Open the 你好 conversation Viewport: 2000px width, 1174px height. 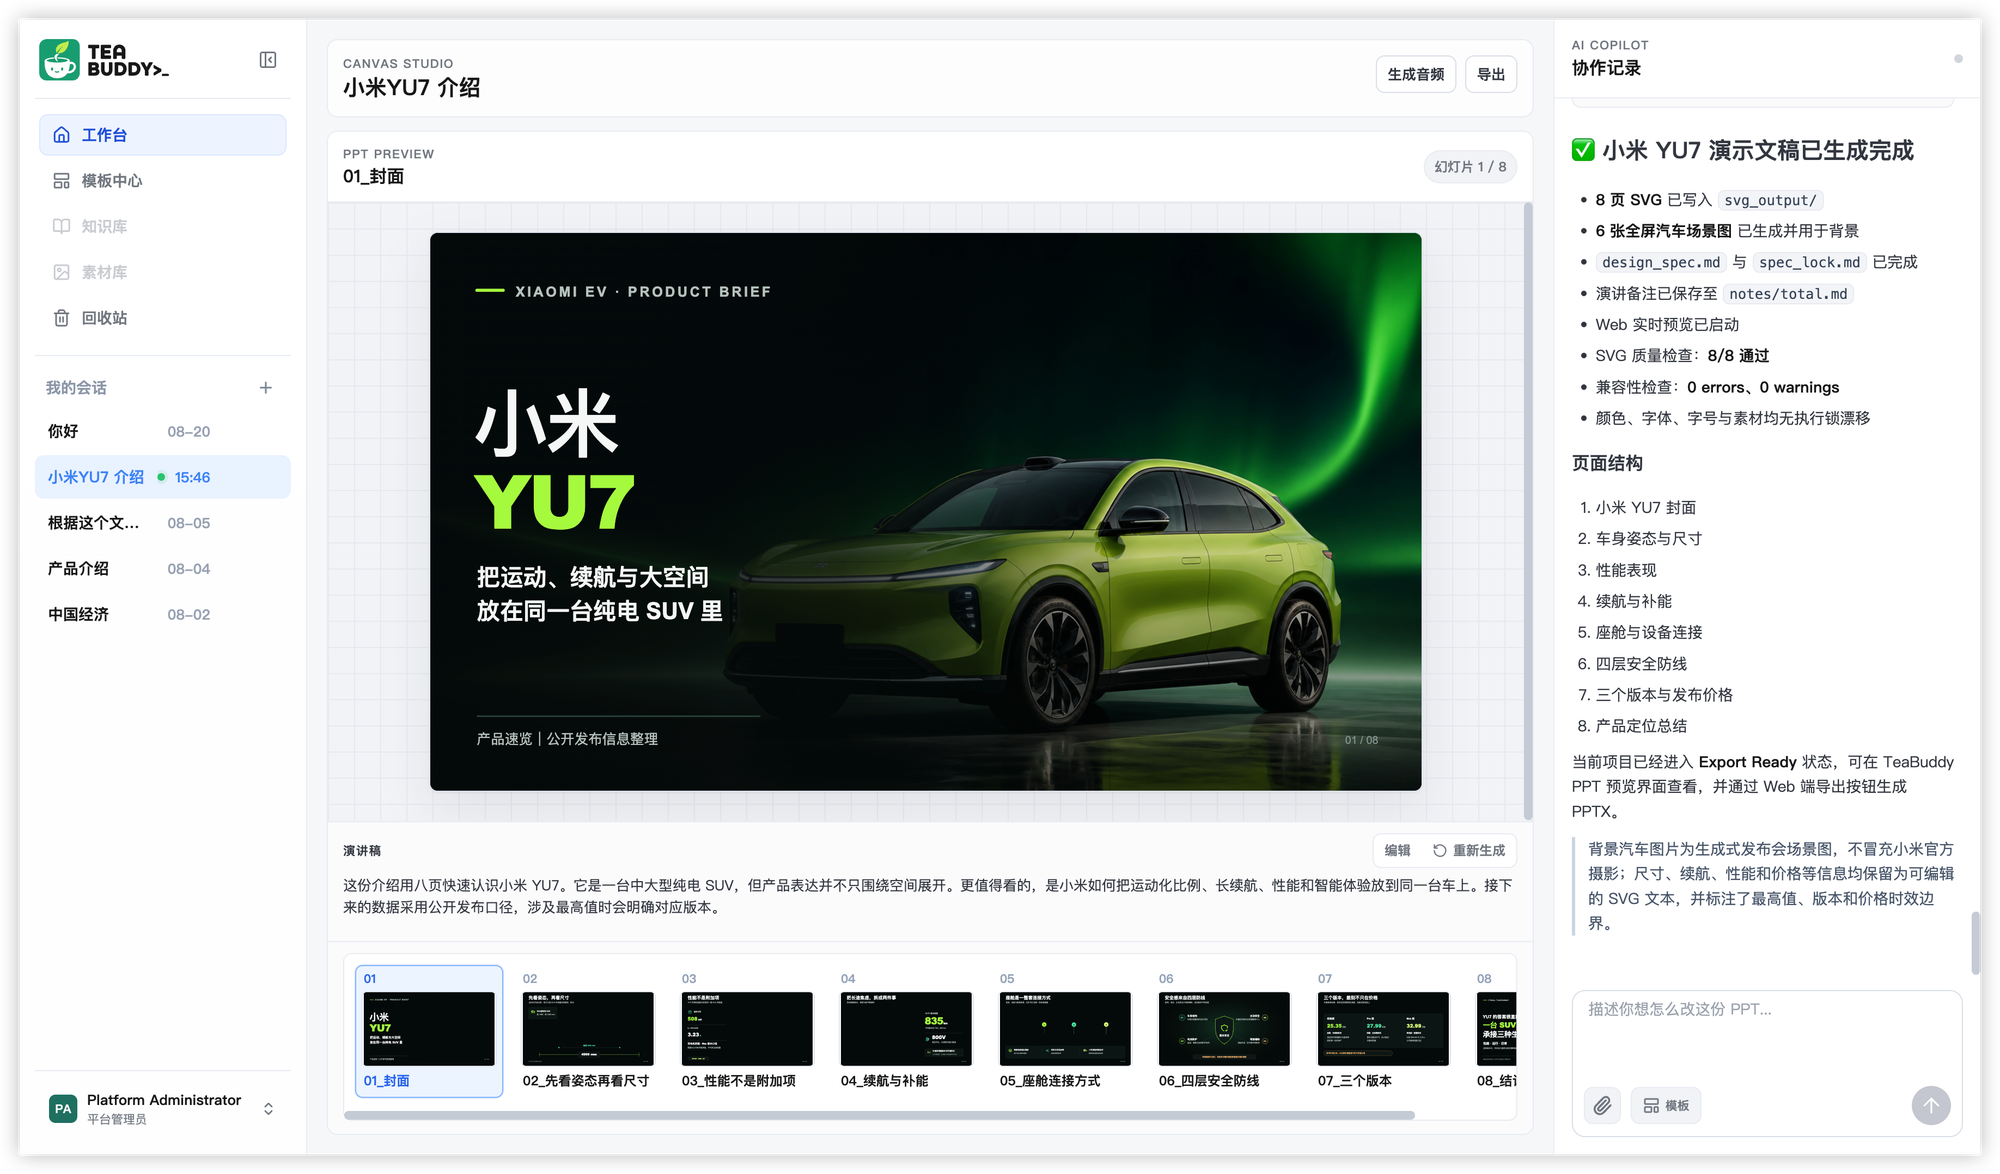click(x=163, y=432)
